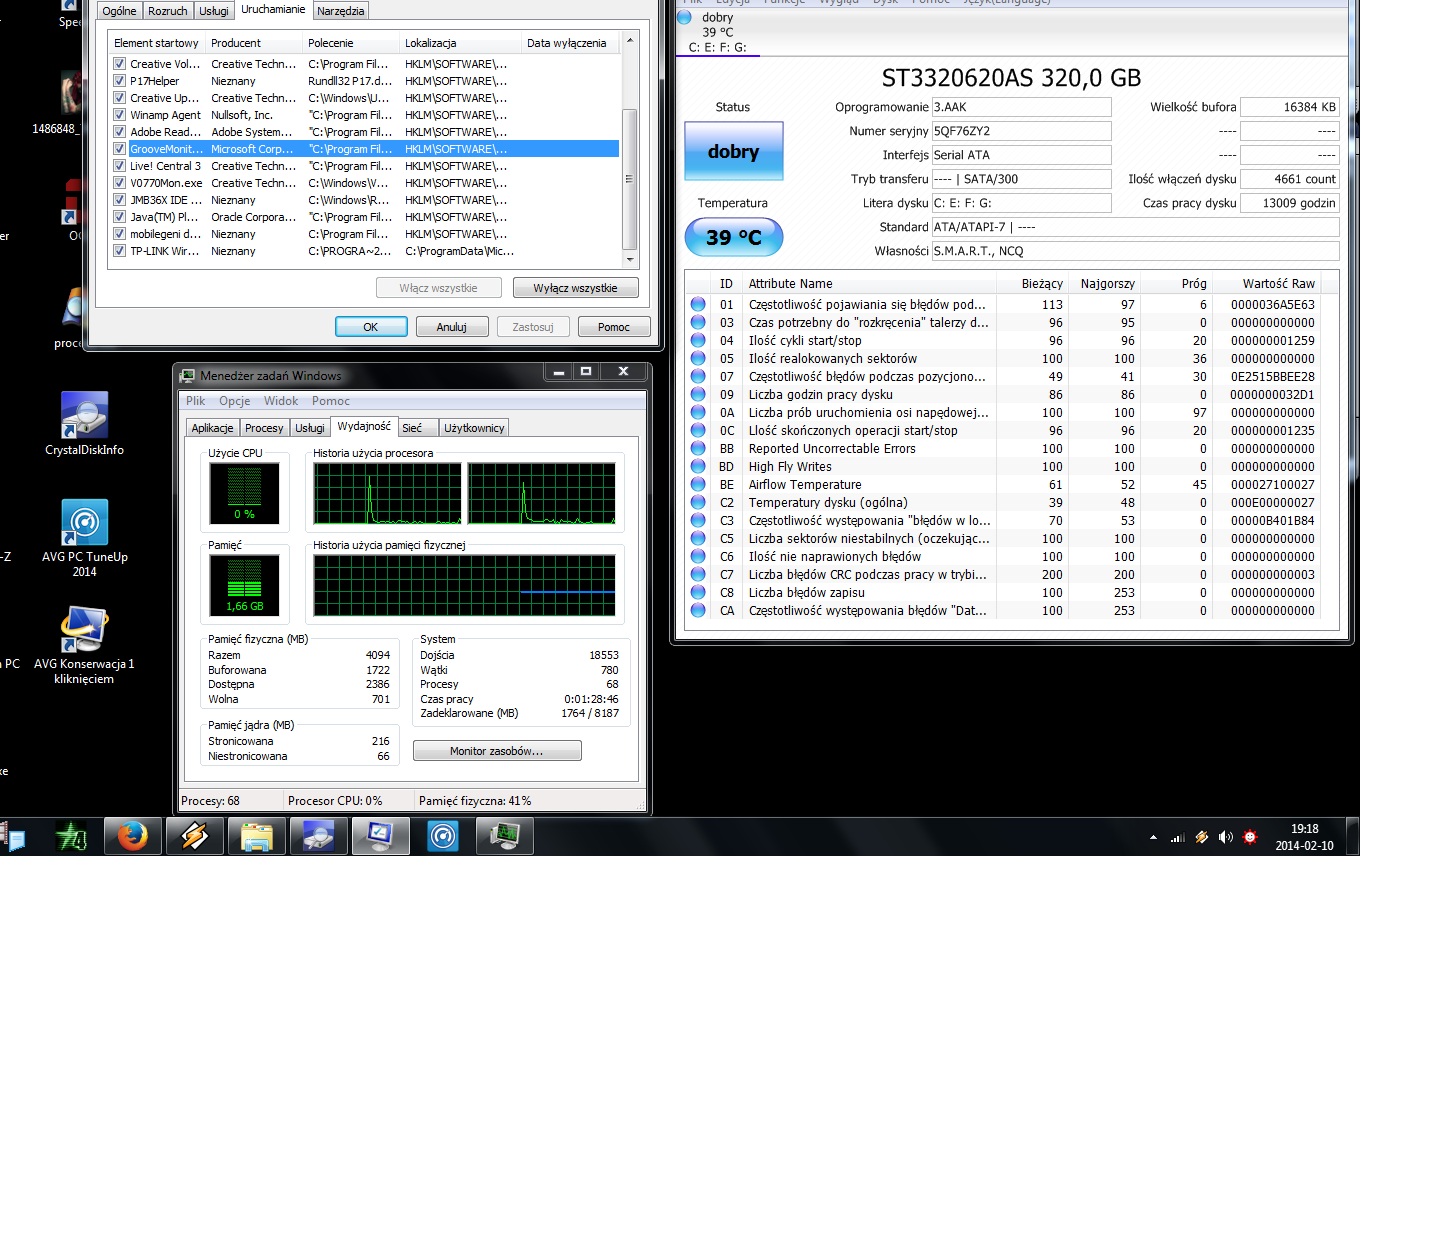Open Monitor zasobów... in Task Manager

click(x=497, y=751)
